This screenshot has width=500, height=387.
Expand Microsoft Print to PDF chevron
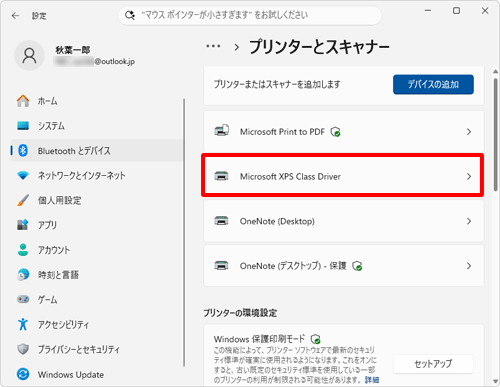[469, 132]
